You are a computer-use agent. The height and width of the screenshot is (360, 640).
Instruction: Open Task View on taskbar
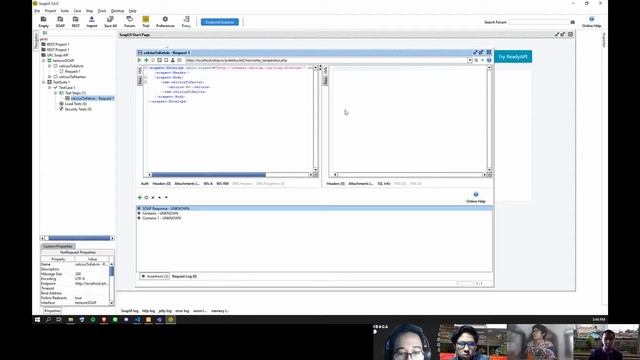(x=59, y=320)
